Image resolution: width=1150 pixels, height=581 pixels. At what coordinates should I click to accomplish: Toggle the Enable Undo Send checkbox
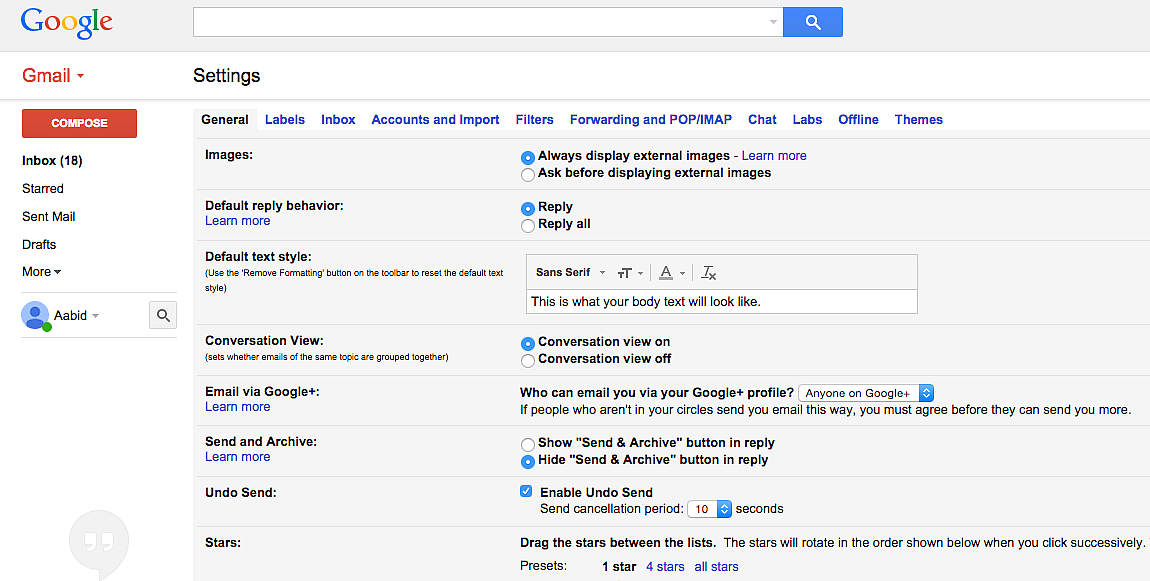point(526,492)
